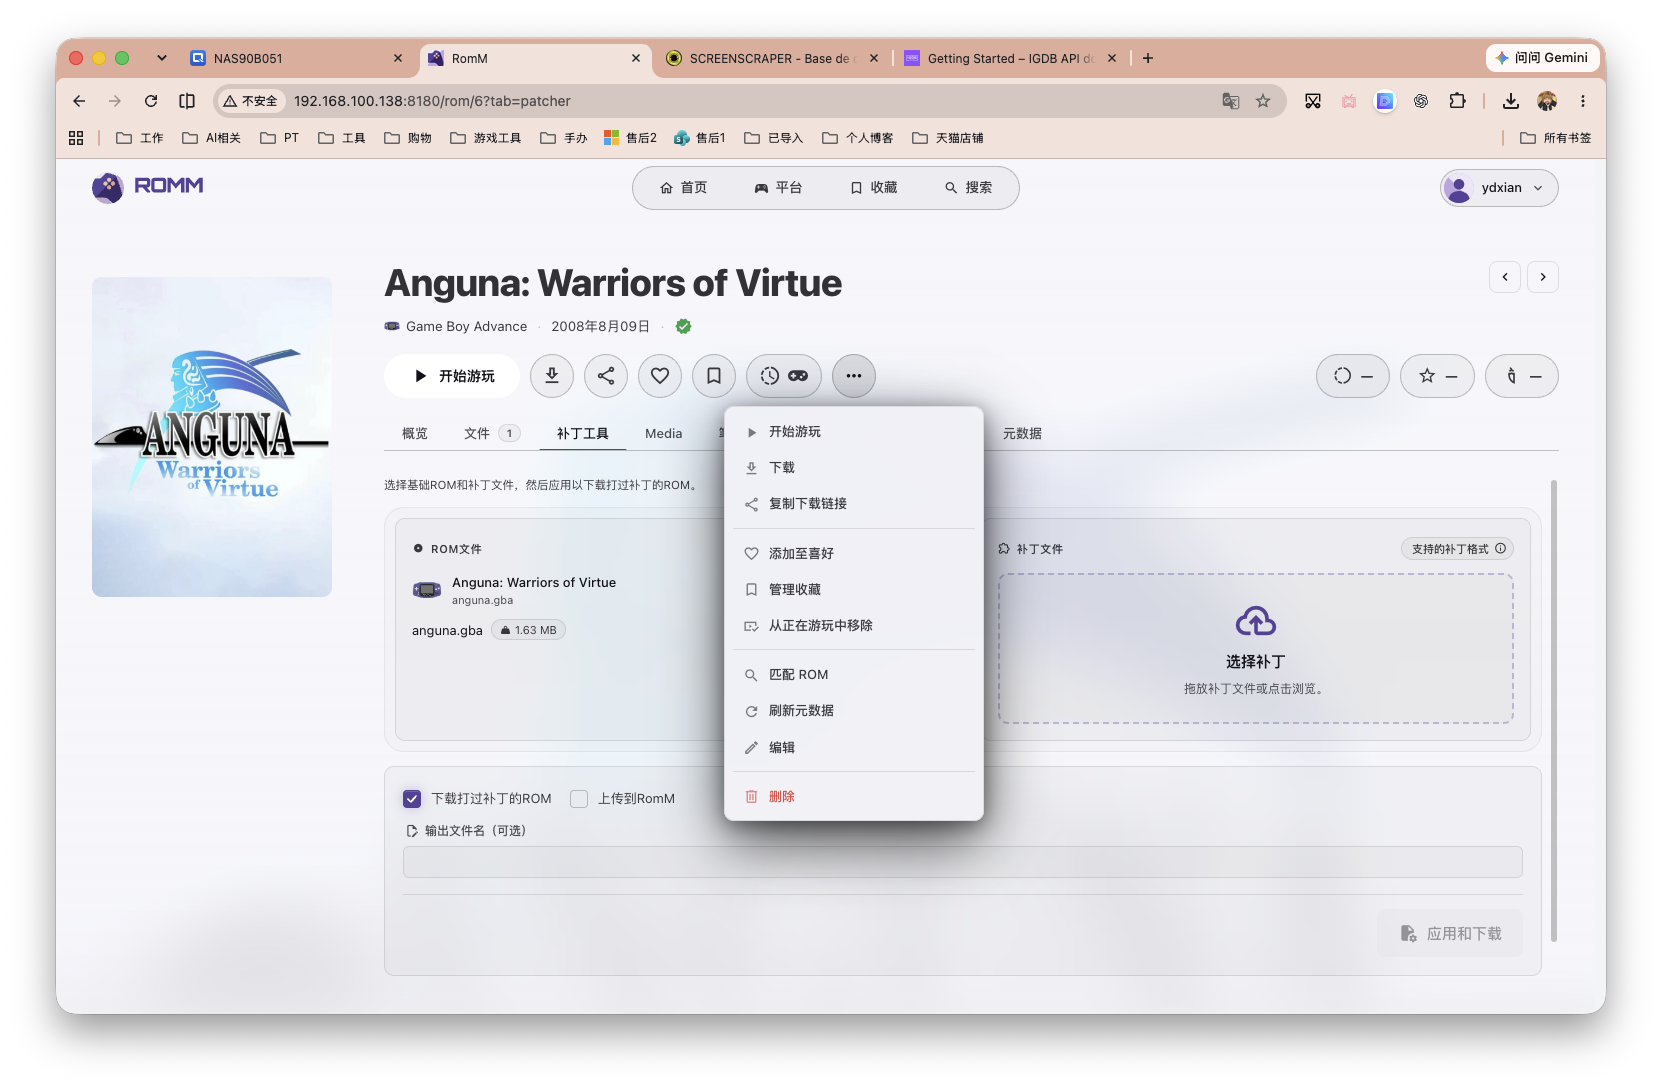
Task: Open the 工作 bookmarks folder
Action: click(140, 138)
